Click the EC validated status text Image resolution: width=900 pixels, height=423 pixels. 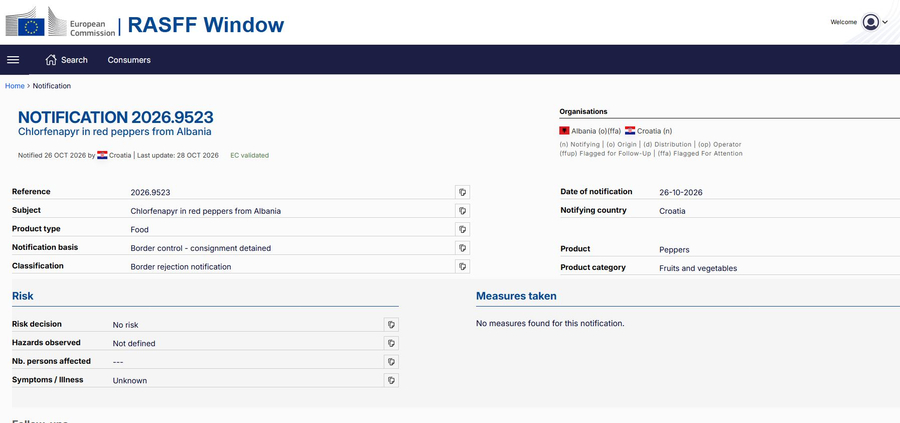pos(250,155)
